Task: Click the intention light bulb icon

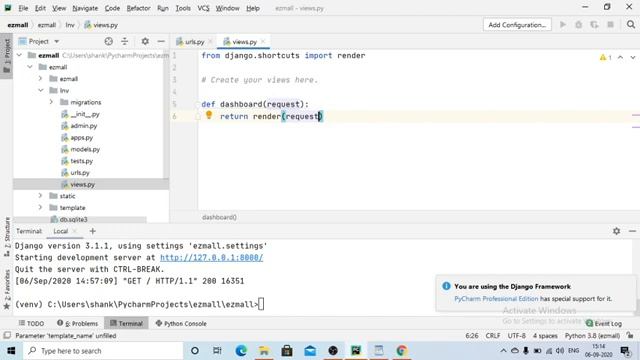Action: point(209,115)
